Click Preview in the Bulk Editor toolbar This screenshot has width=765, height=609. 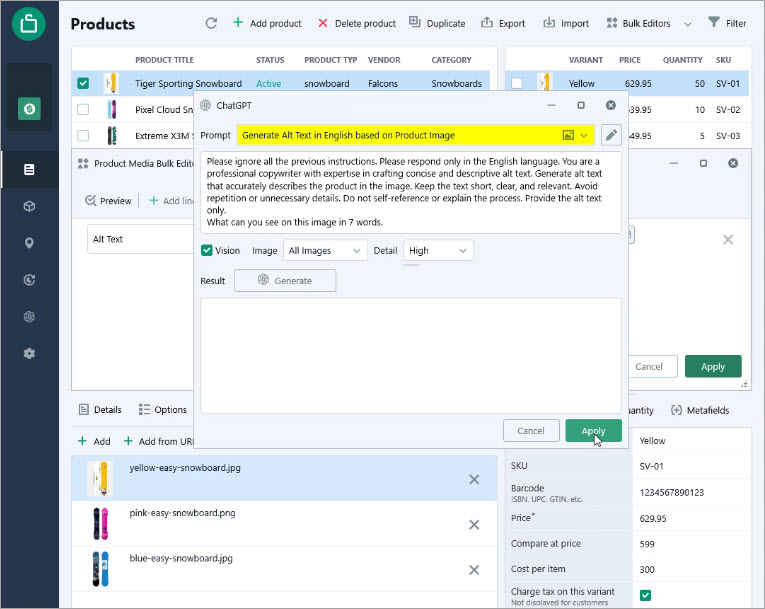point(108,201)
